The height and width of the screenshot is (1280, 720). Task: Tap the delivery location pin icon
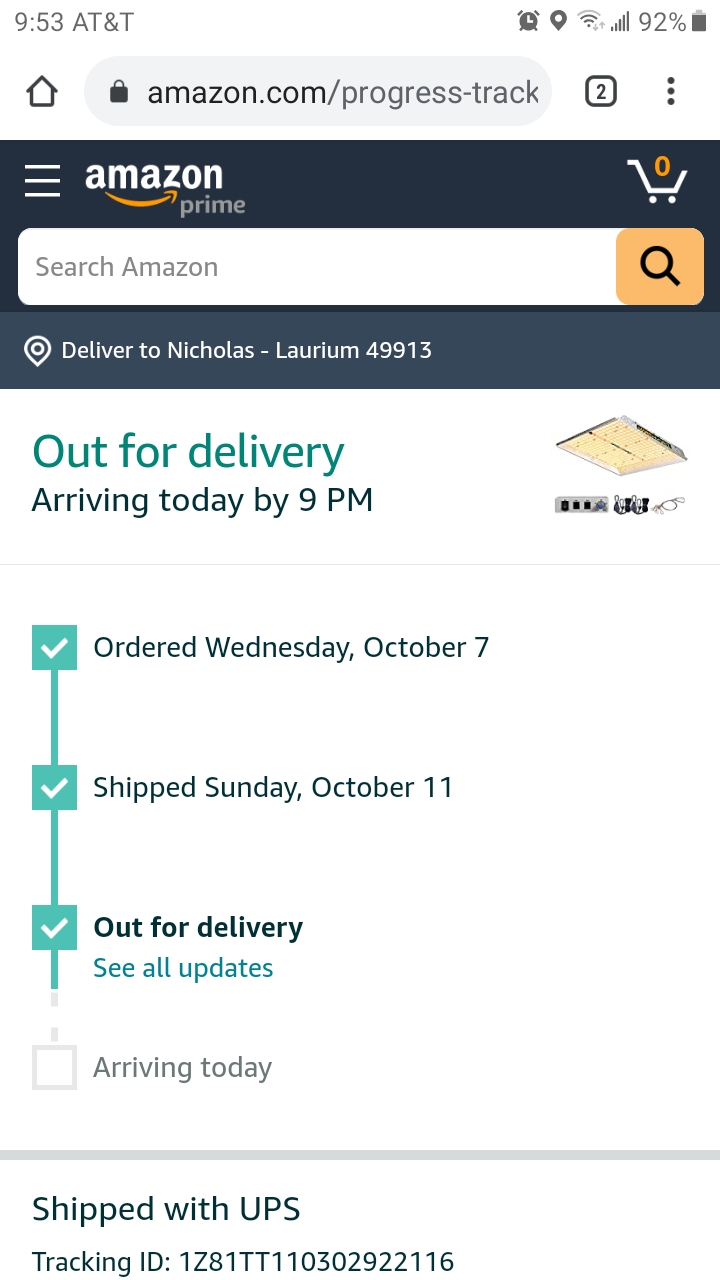[38, 351]
